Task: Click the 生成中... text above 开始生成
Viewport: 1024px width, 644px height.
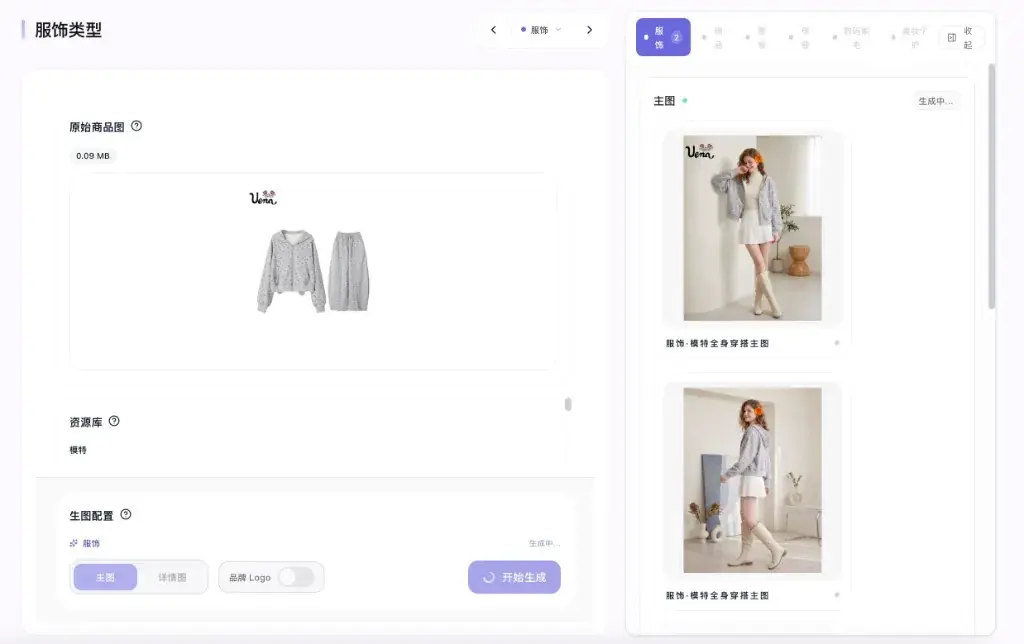Action: (544, 543)
